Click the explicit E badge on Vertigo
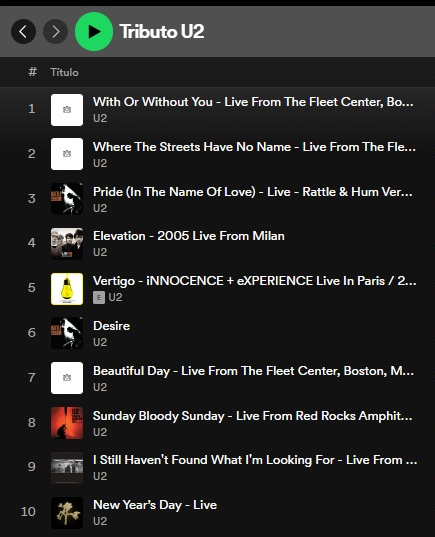 (99, 298)
